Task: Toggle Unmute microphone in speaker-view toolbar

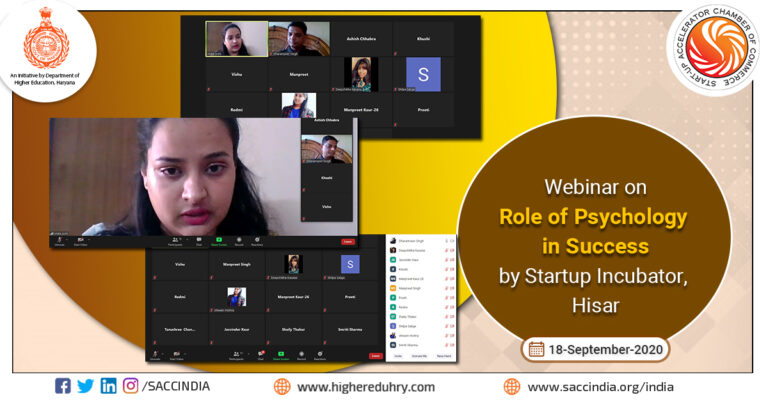Action: (59, 241)
